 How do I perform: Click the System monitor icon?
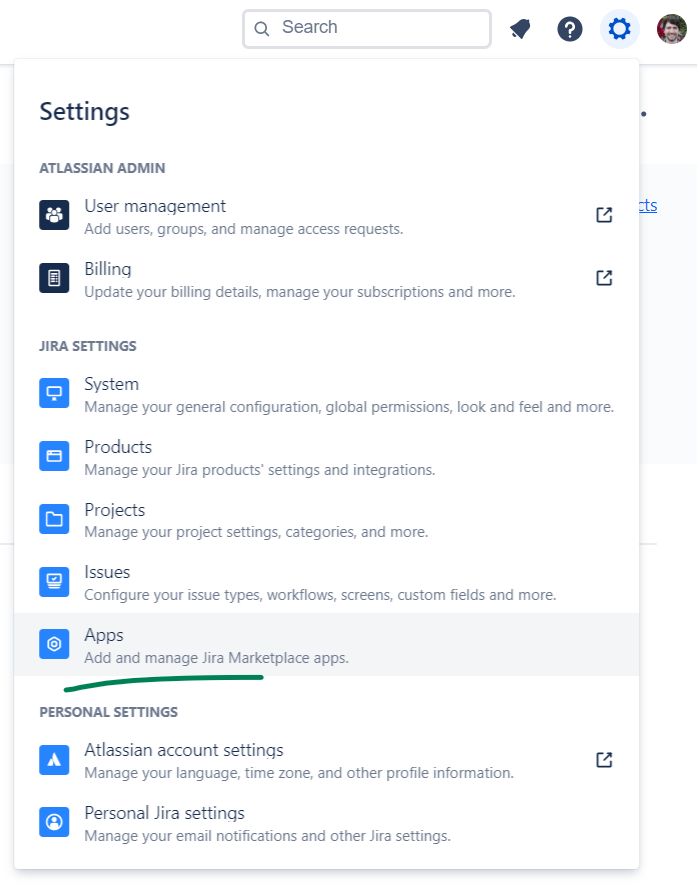point(54,393)
